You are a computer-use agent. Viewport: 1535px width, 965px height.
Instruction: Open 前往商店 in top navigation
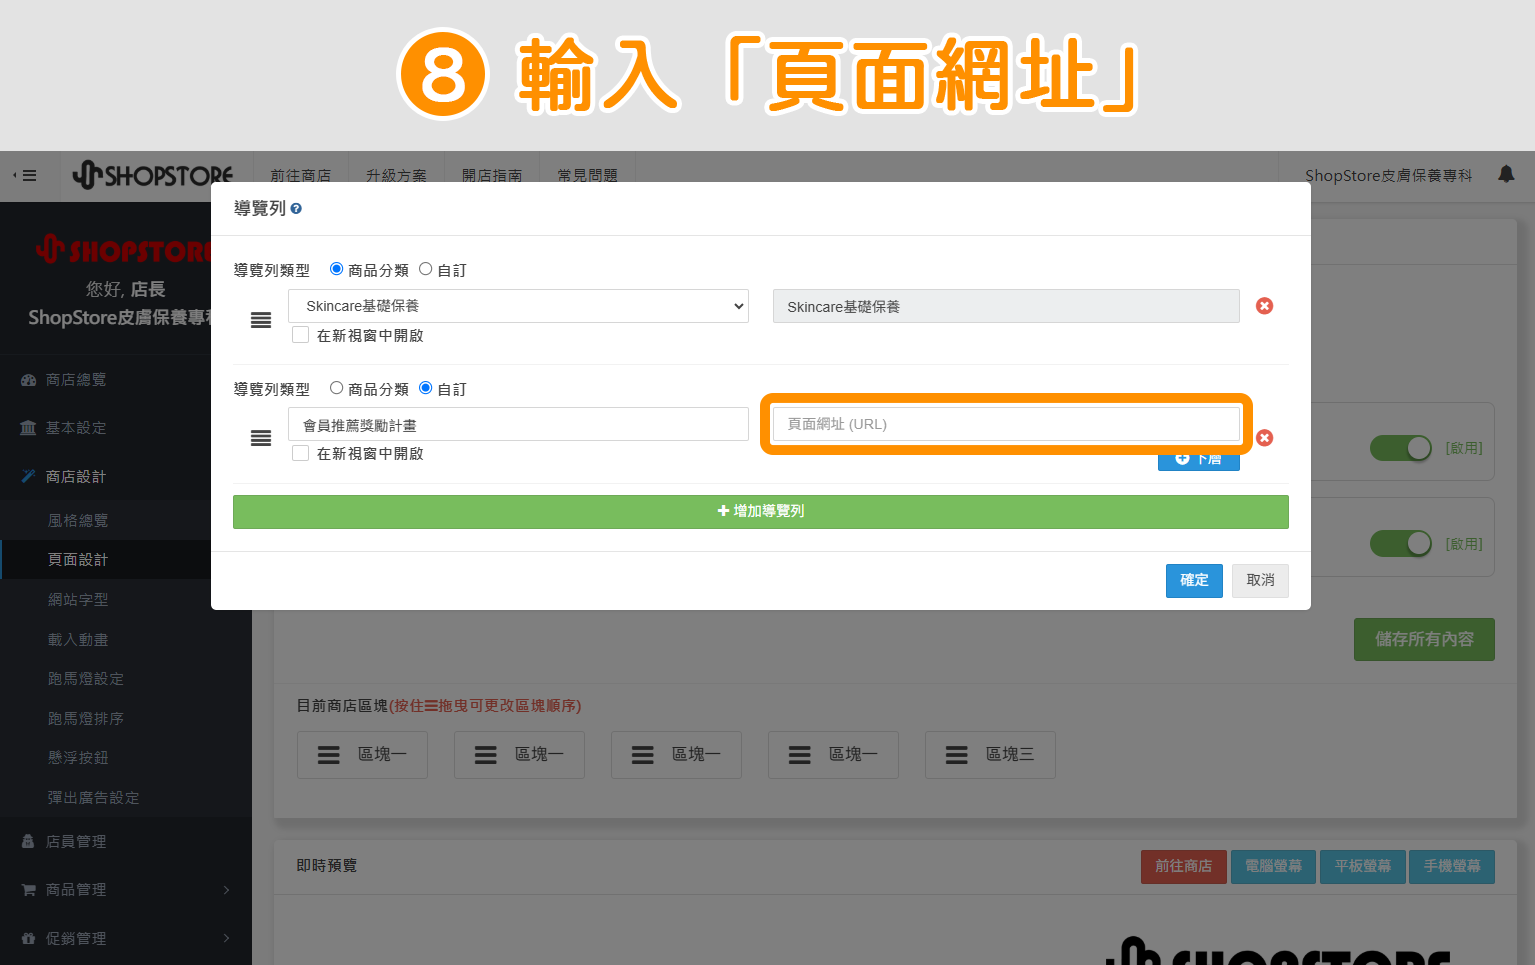click(301, 176)
